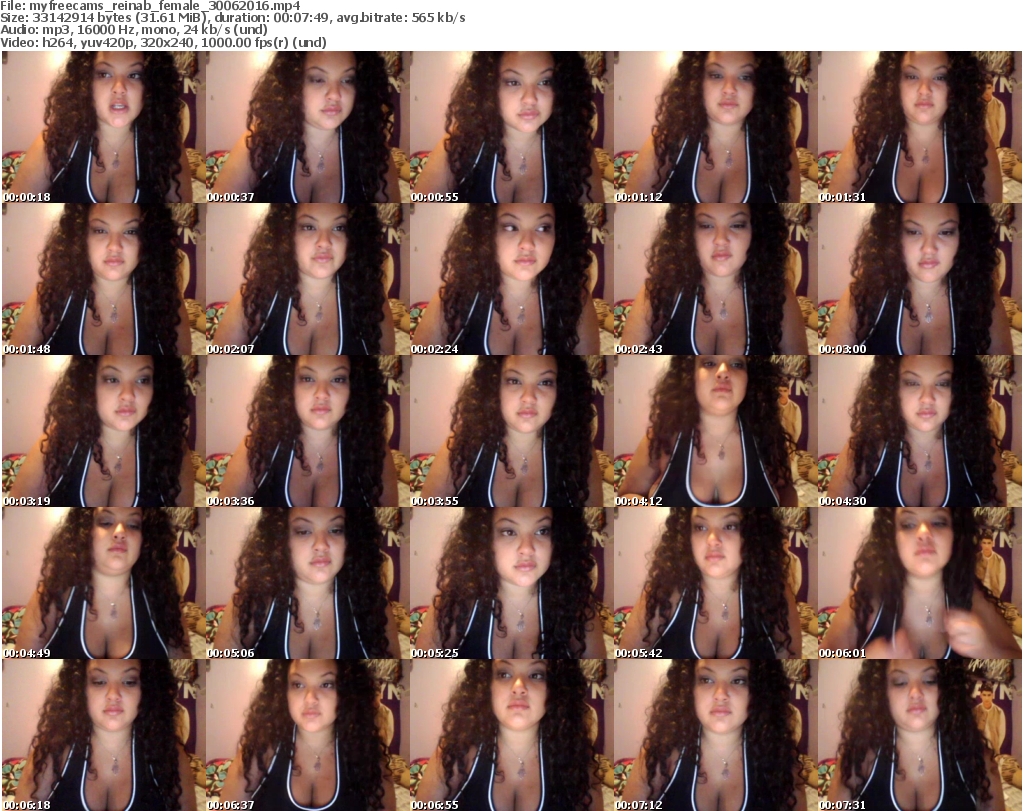Click the thumbnail marked 00:06:01
The image size is (1024, 811).
tap(919, 583)
